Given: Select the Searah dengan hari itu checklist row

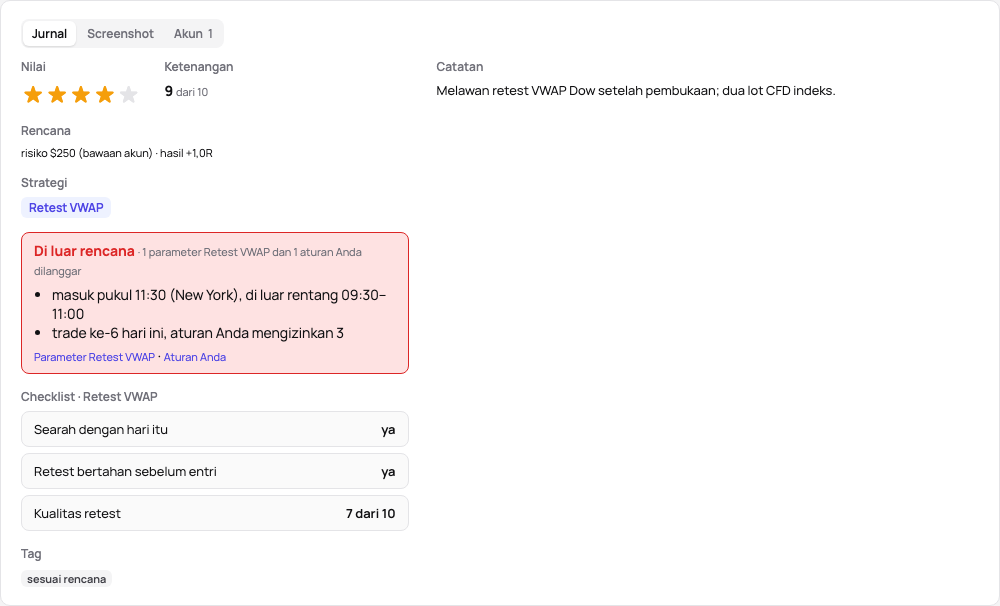Looking at the screenshot, I should tap(215, 429).
